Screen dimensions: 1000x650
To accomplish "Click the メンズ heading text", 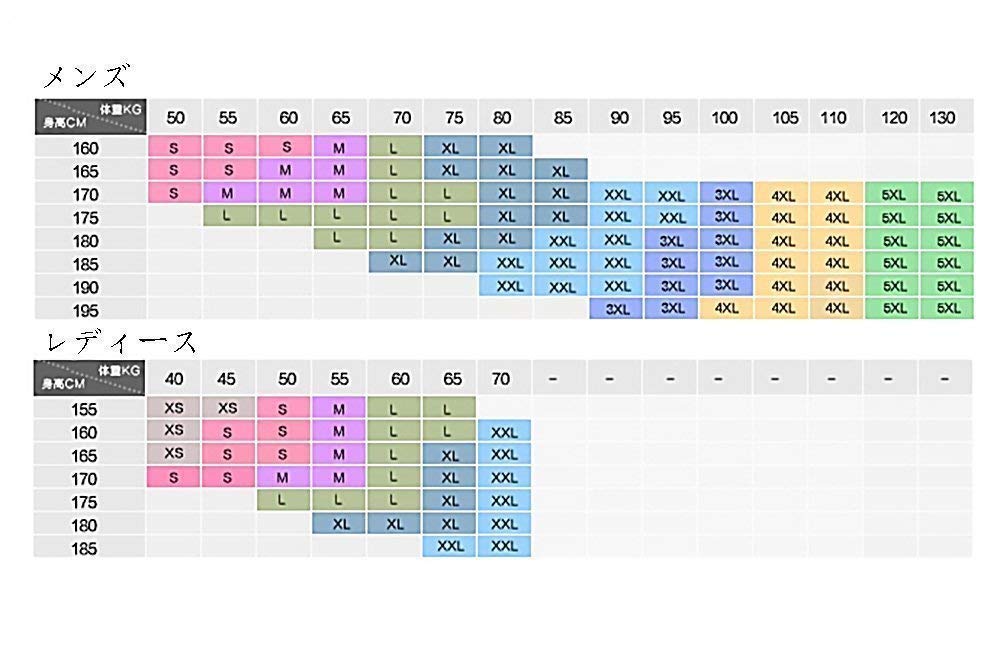I will point(86,76).
